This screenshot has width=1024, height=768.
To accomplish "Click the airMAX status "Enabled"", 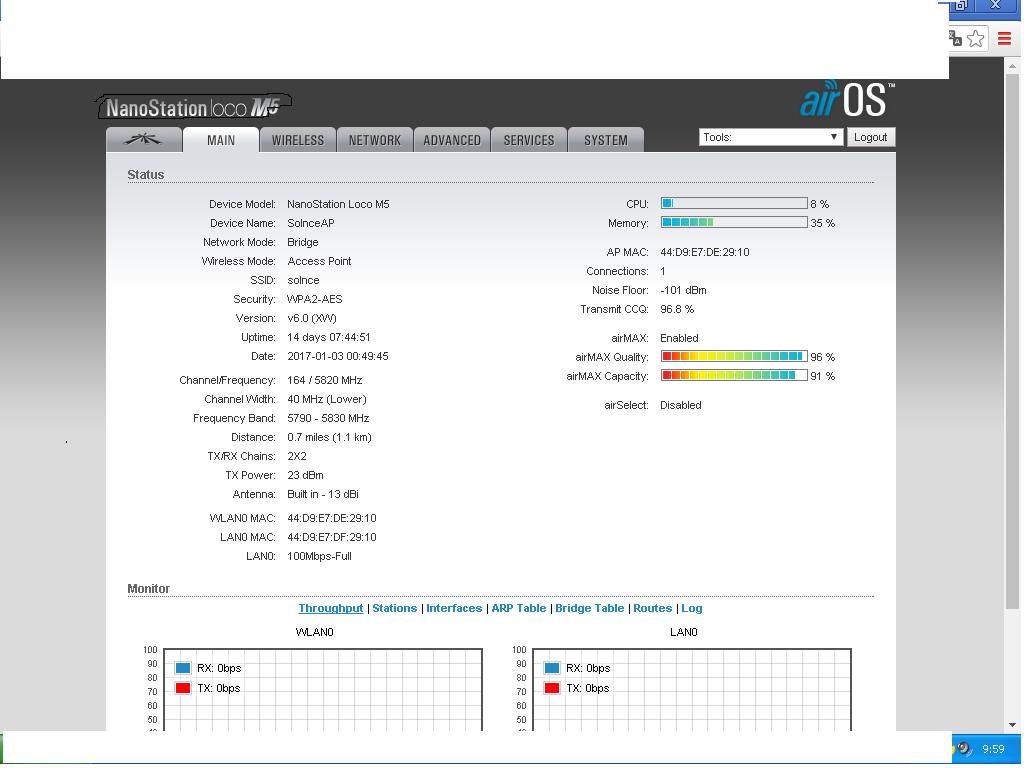I will tap(679, 338).
